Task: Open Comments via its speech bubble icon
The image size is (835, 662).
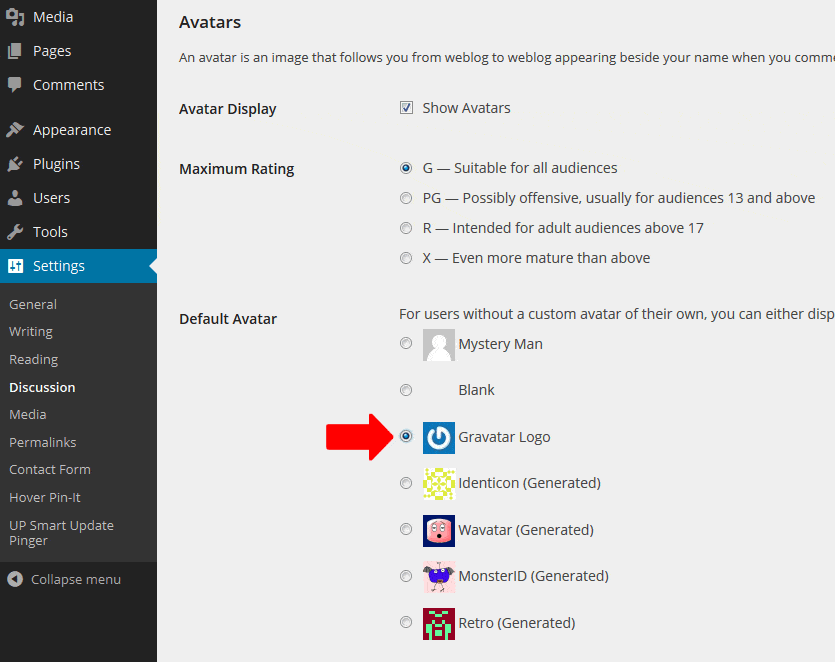Action: click(x=15, y=85)
